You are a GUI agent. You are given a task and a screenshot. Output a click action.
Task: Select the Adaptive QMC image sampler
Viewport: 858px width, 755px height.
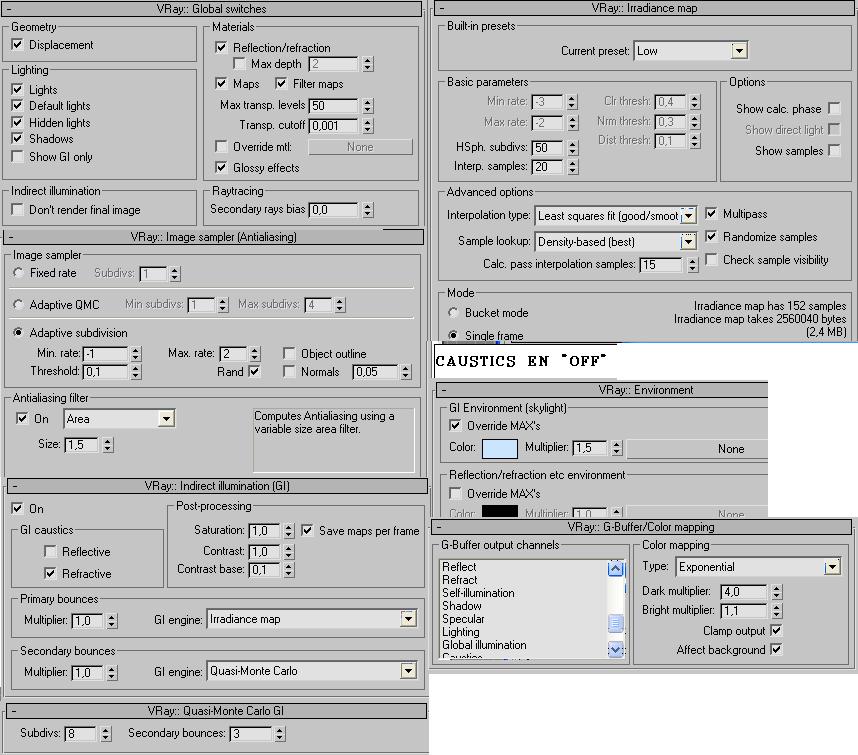[x=18, y=304]
